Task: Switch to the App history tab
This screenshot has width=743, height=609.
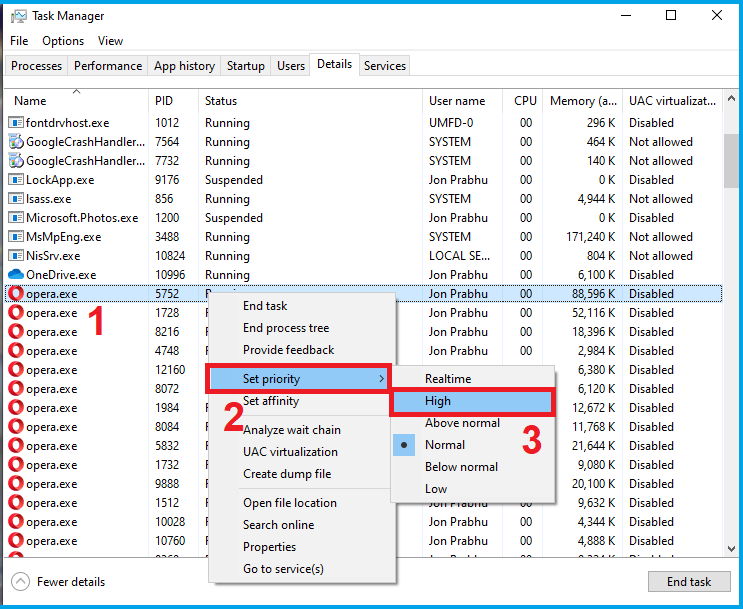Action: (184, 66)
